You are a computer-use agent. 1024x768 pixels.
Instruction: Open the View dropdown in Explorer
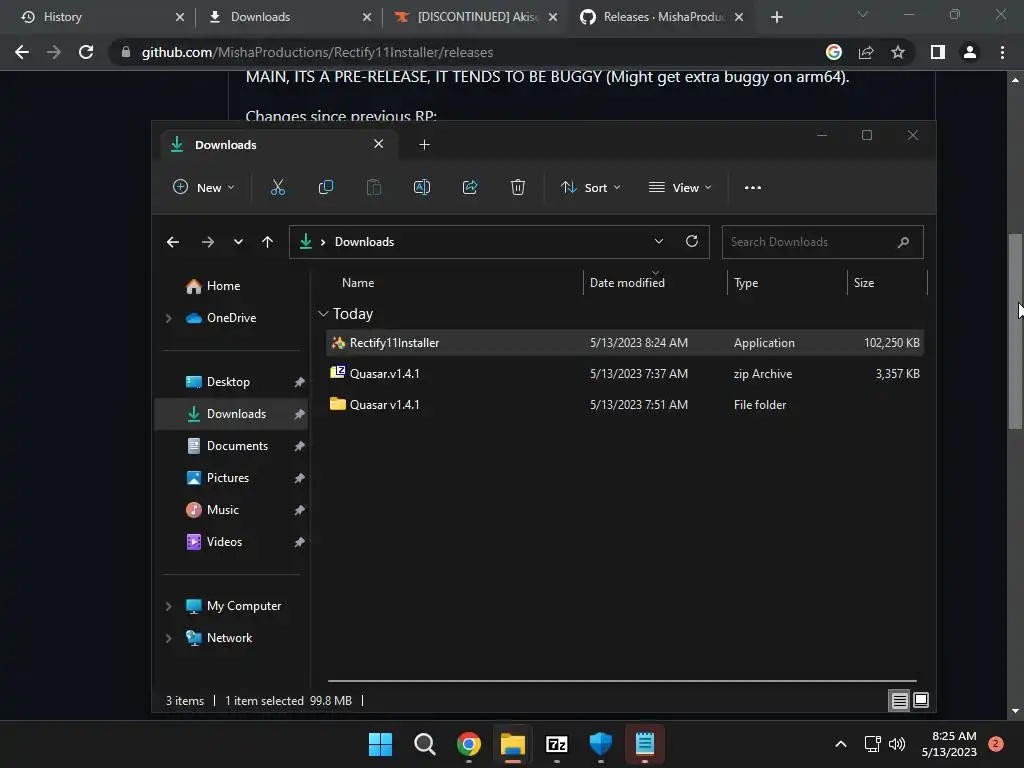coord(680,187)
